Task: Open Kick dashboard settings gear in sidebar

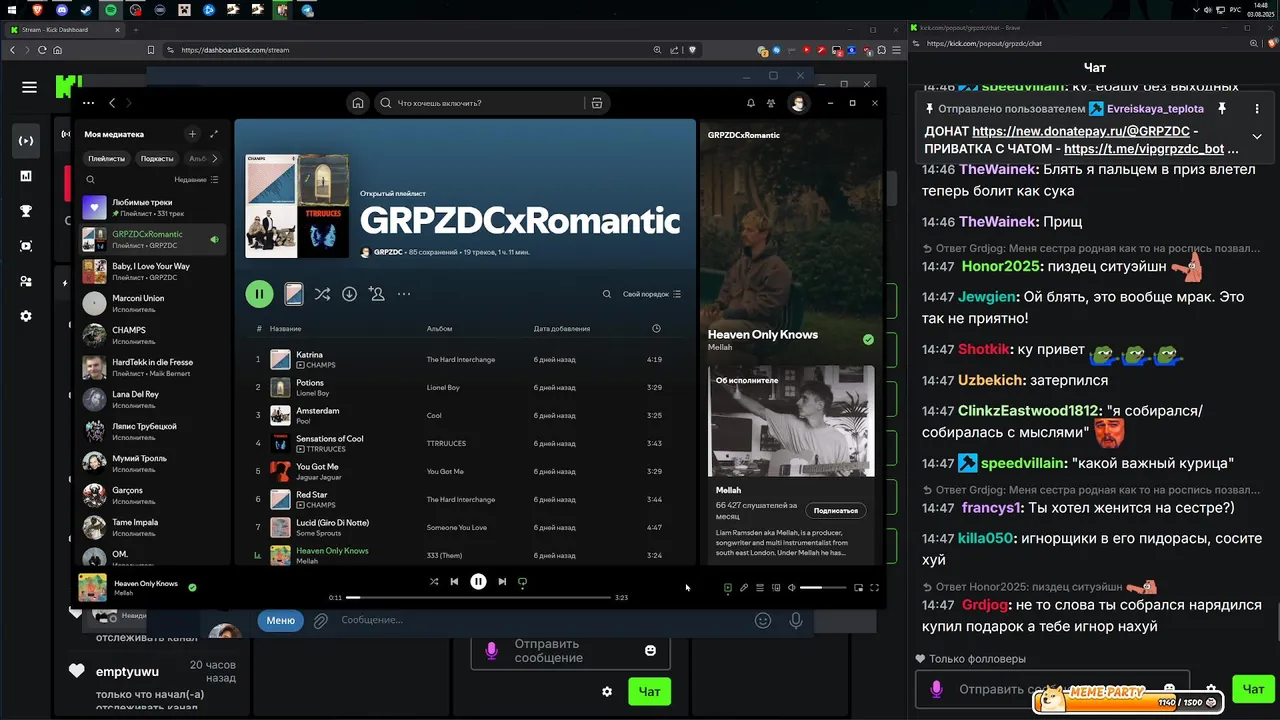Action: 26,316
